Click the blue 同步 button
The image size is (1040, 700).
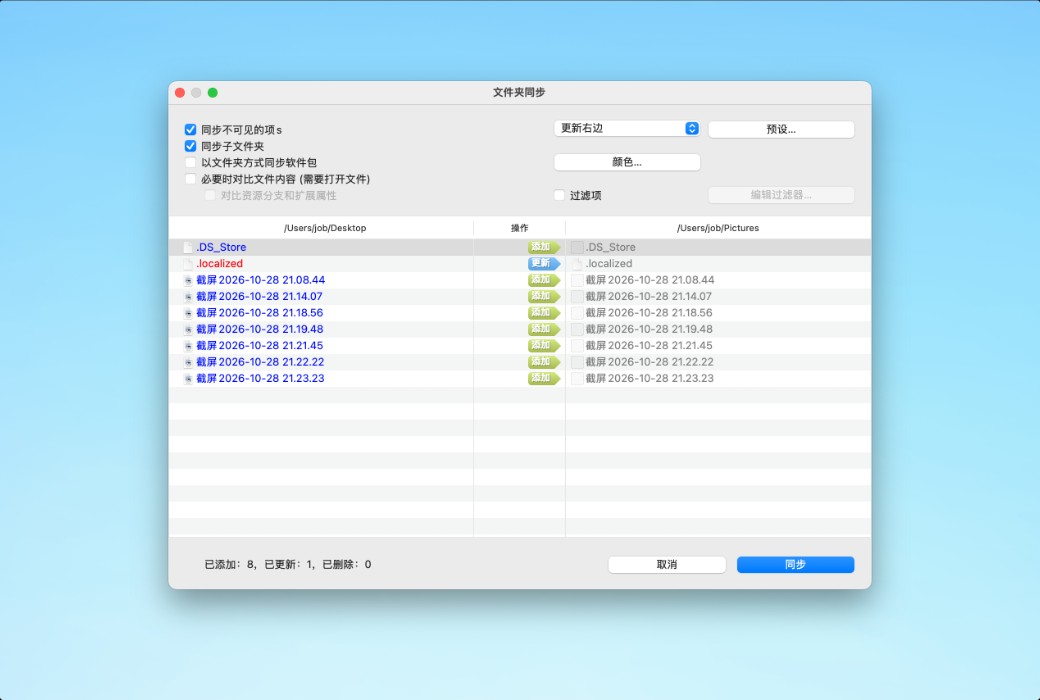(x=795, y=565)
